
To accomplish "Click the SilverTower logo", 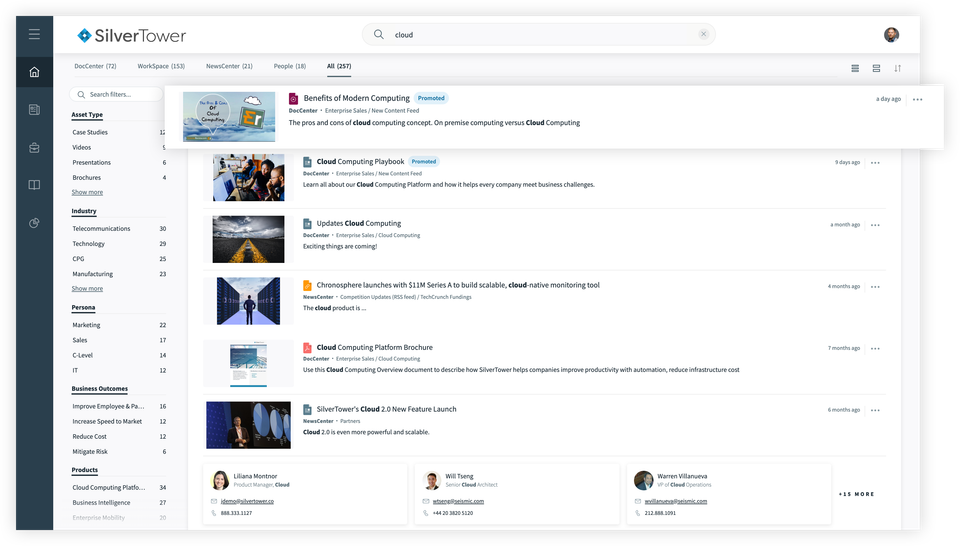I will click(x=132, y=36).
